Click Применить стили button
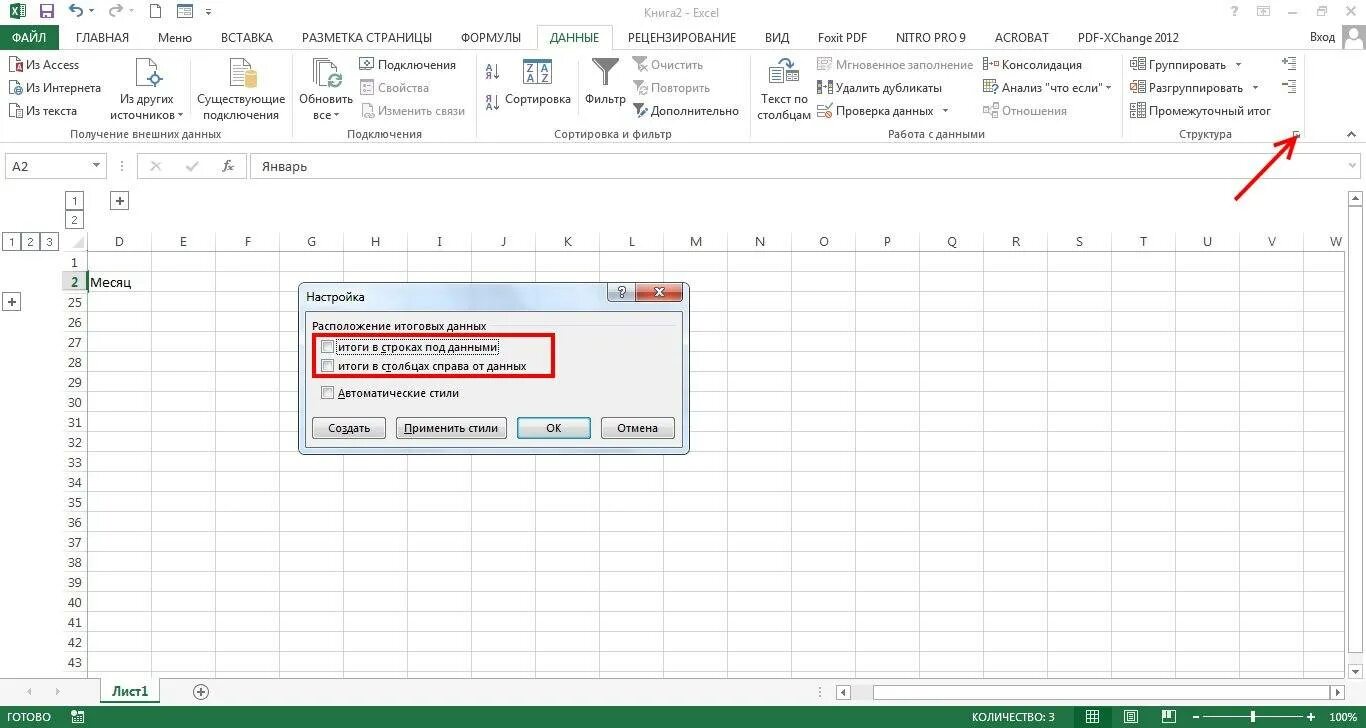Viewport: 1366px width, 728px height. (452, 428)
